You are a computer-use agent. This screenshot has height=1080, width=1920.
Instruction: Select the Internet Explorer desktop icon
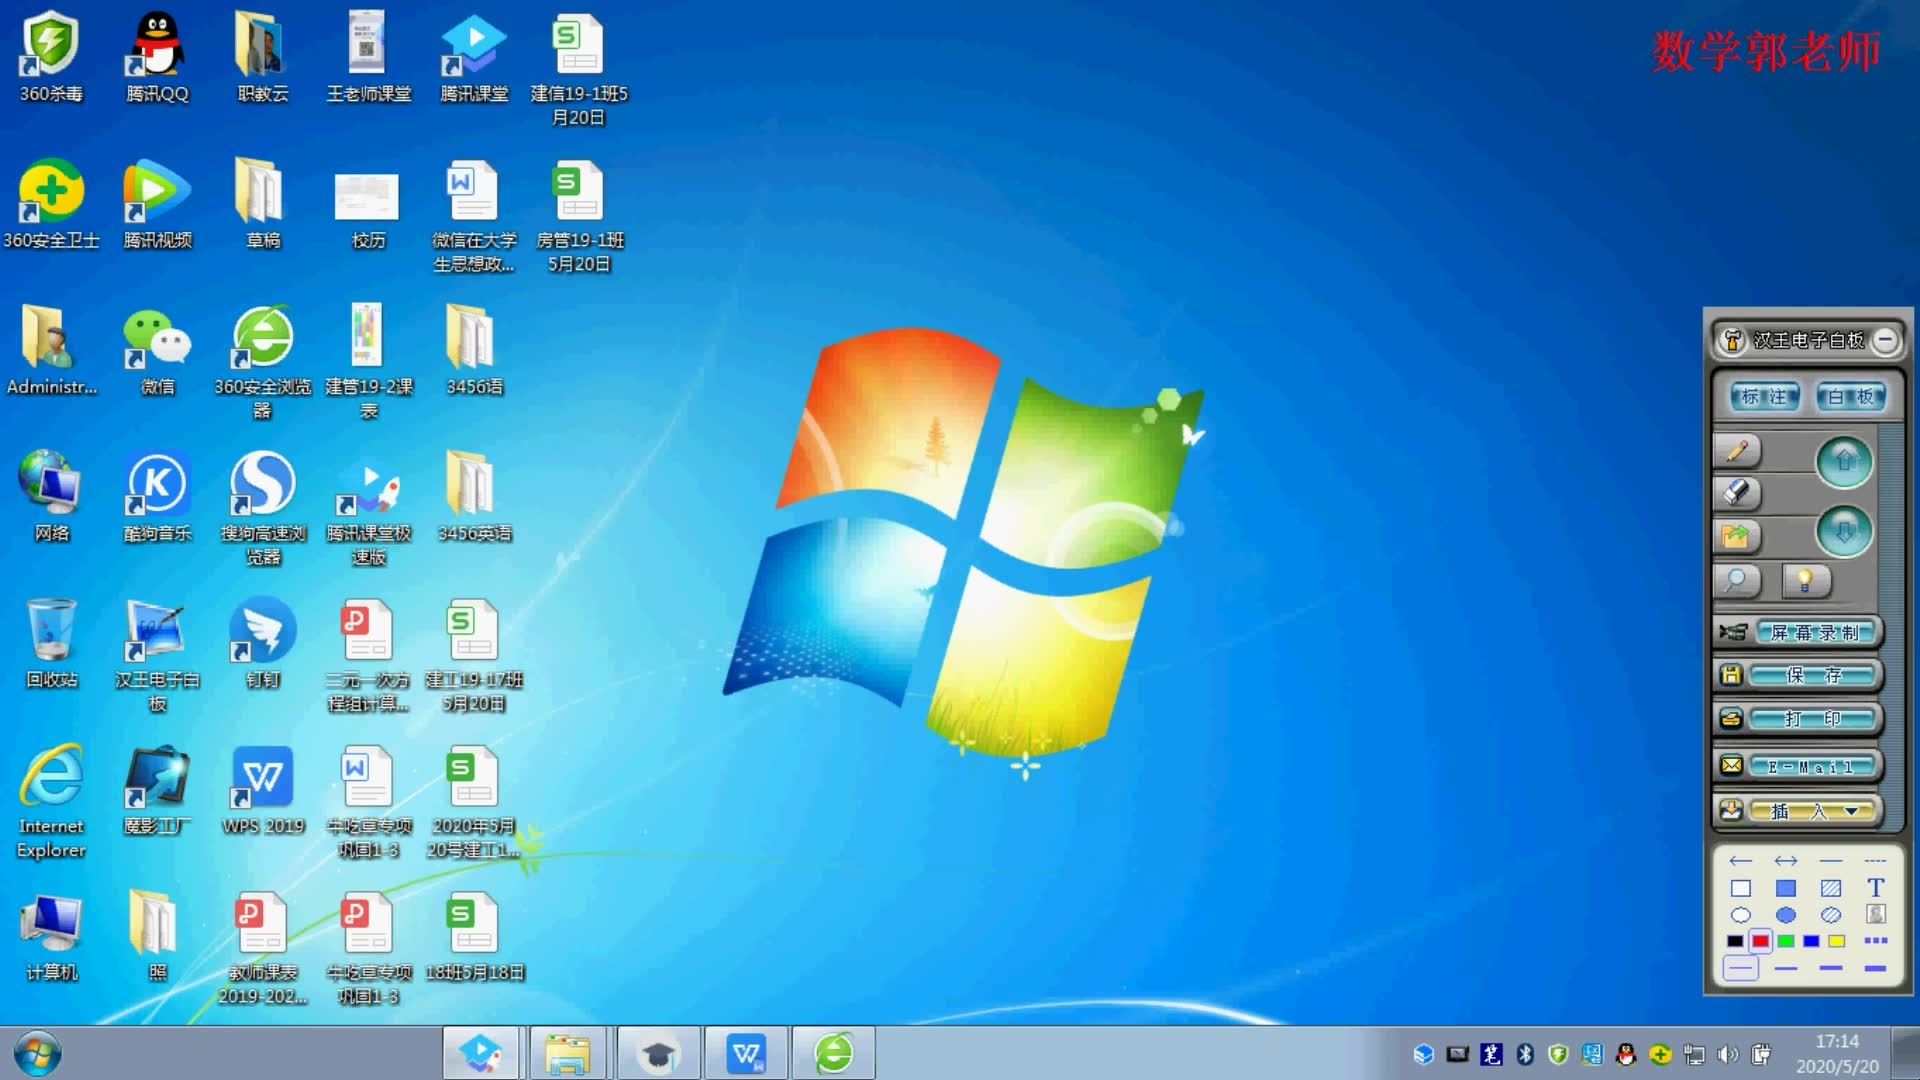point(51,802)
